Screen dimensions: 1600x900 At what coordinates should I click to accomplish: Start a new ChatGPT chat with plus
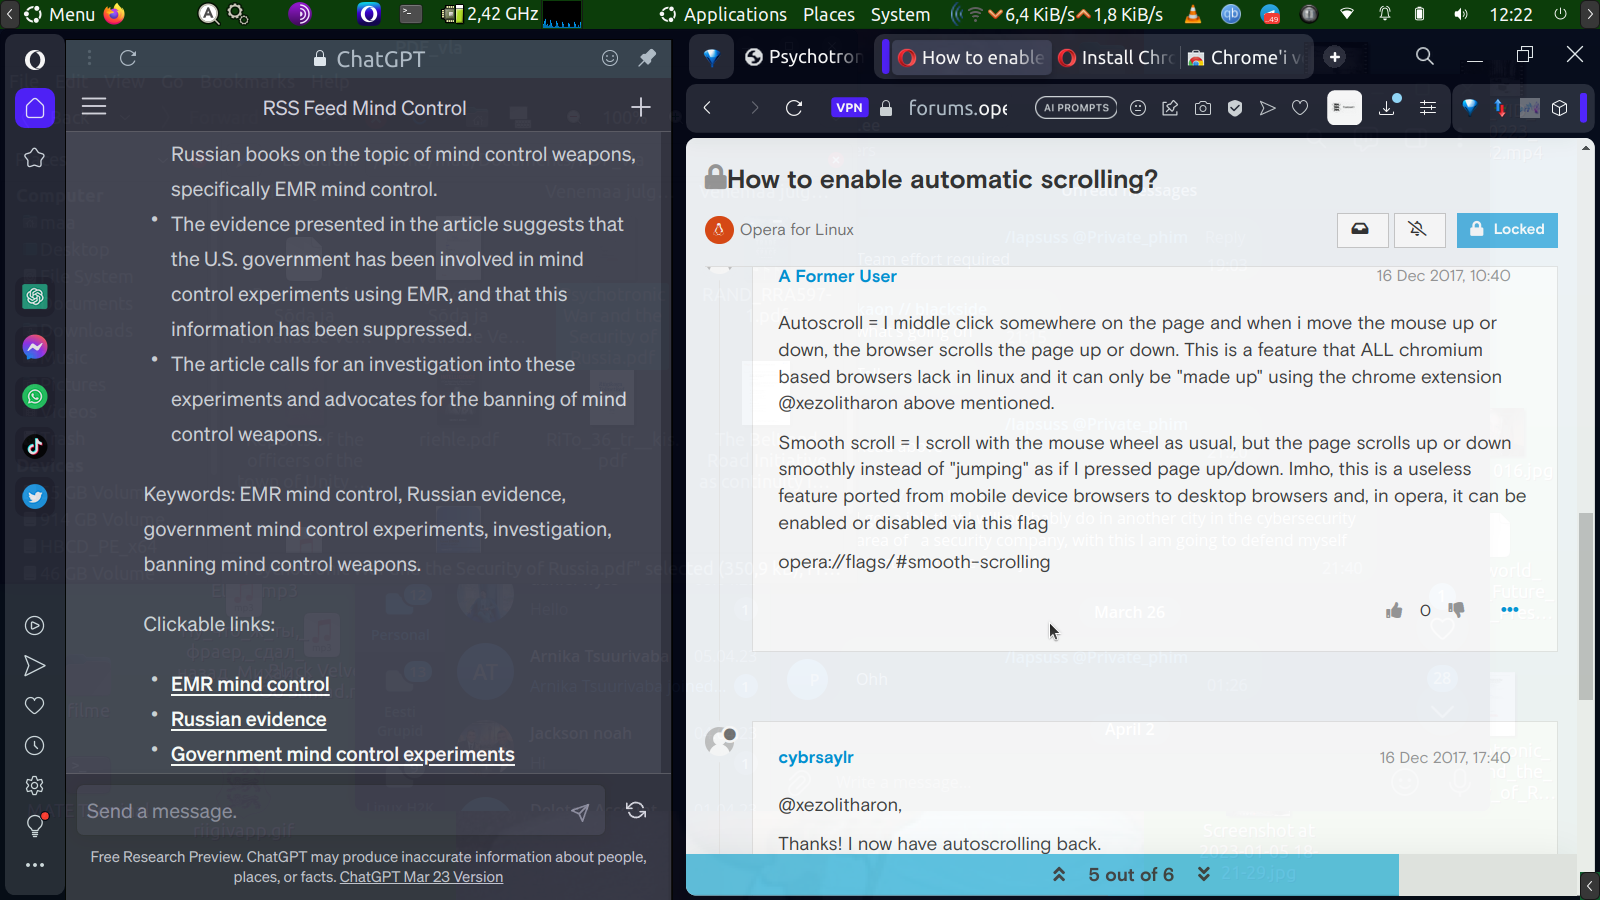(x=641, y=107)
